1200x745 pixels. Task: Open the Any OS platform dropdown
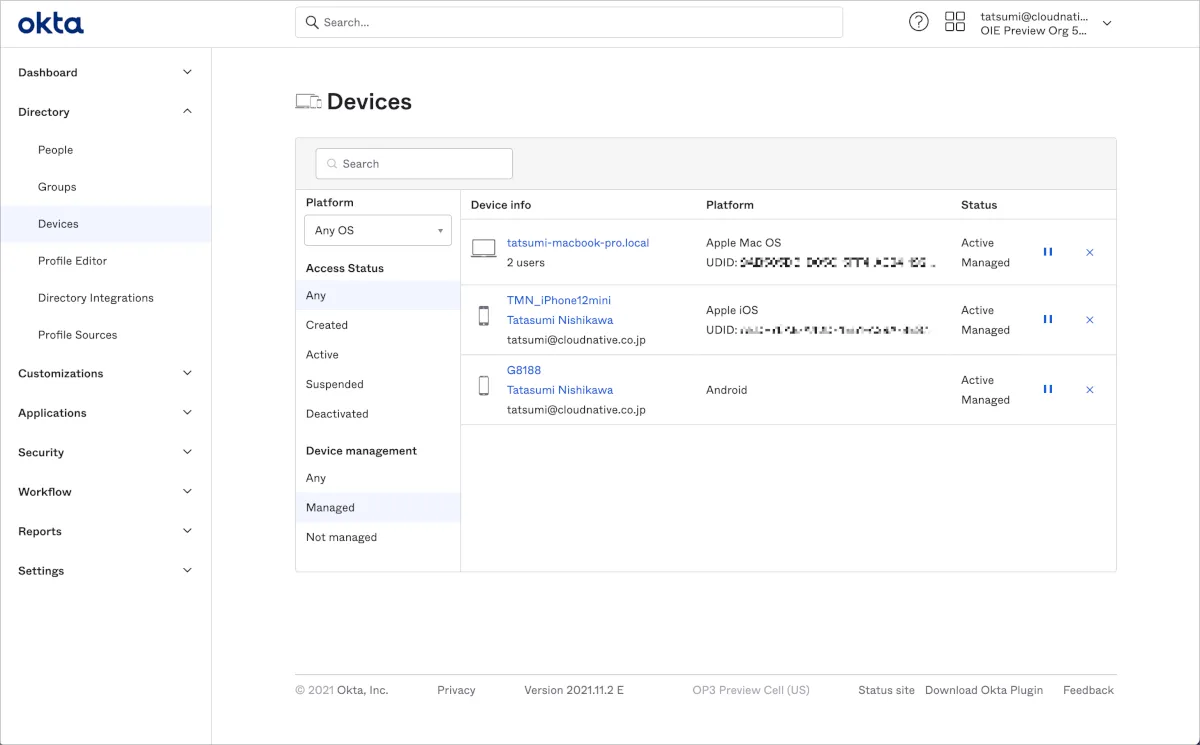tap(378, 230)
